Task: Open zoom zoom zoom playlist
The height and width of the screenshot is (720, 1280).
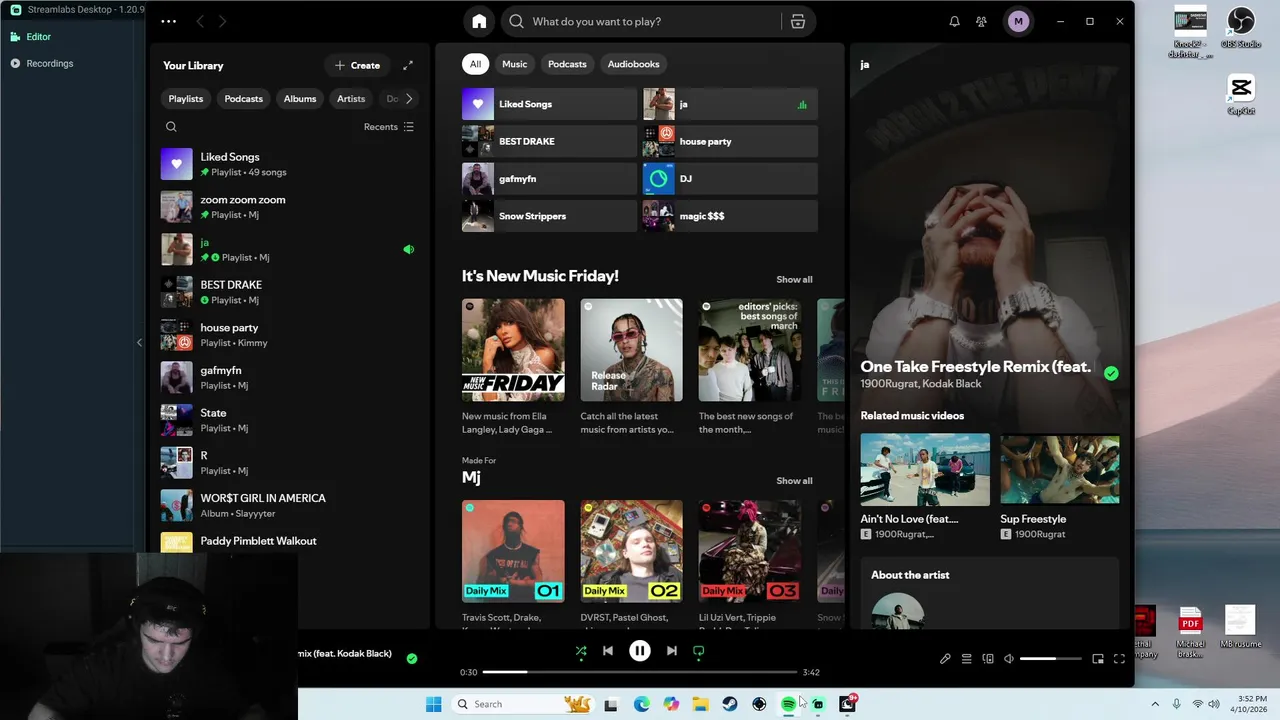Action: 289,207
